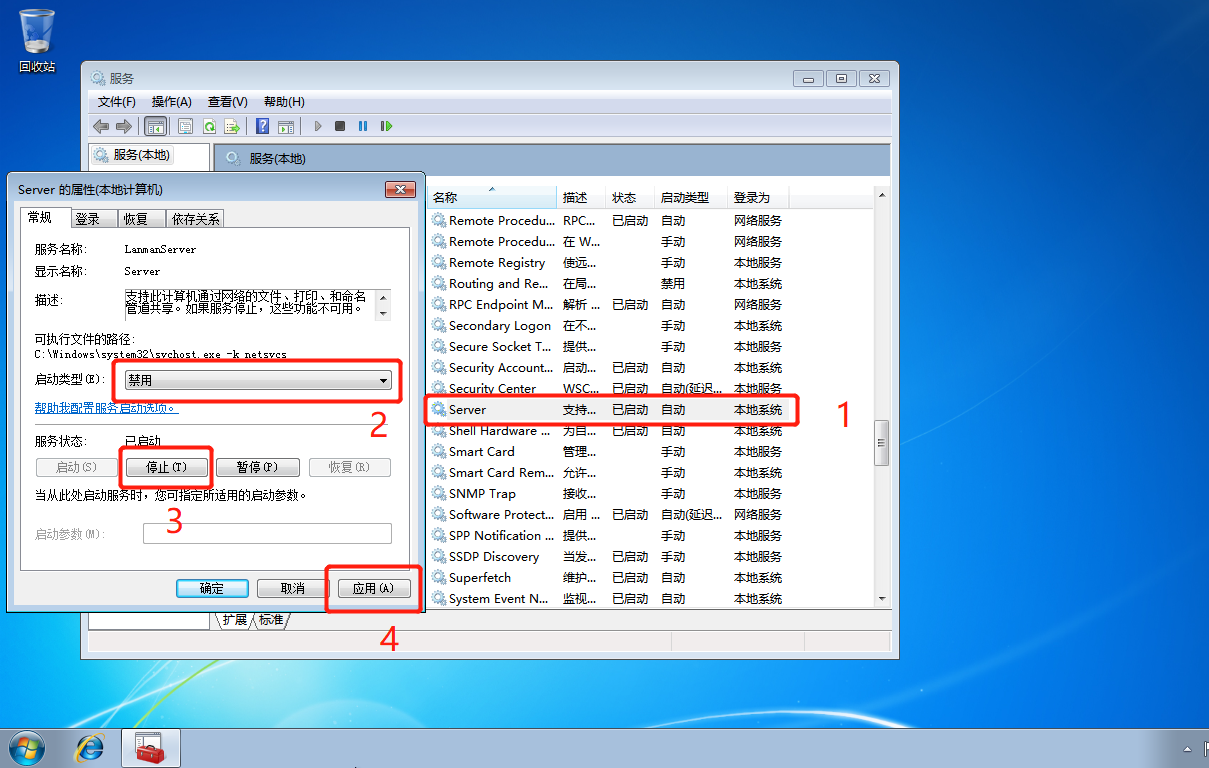Screen dimensions: 1209x768
Task: Switch to the 依存关系 tab
Action: [x=196, y=219]
